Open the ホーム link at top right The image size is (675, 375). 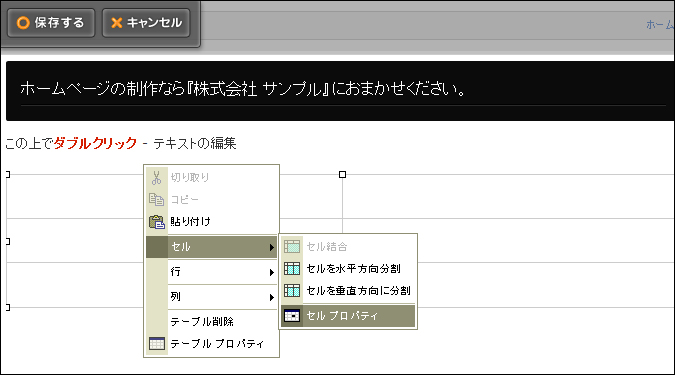[660, 25]
